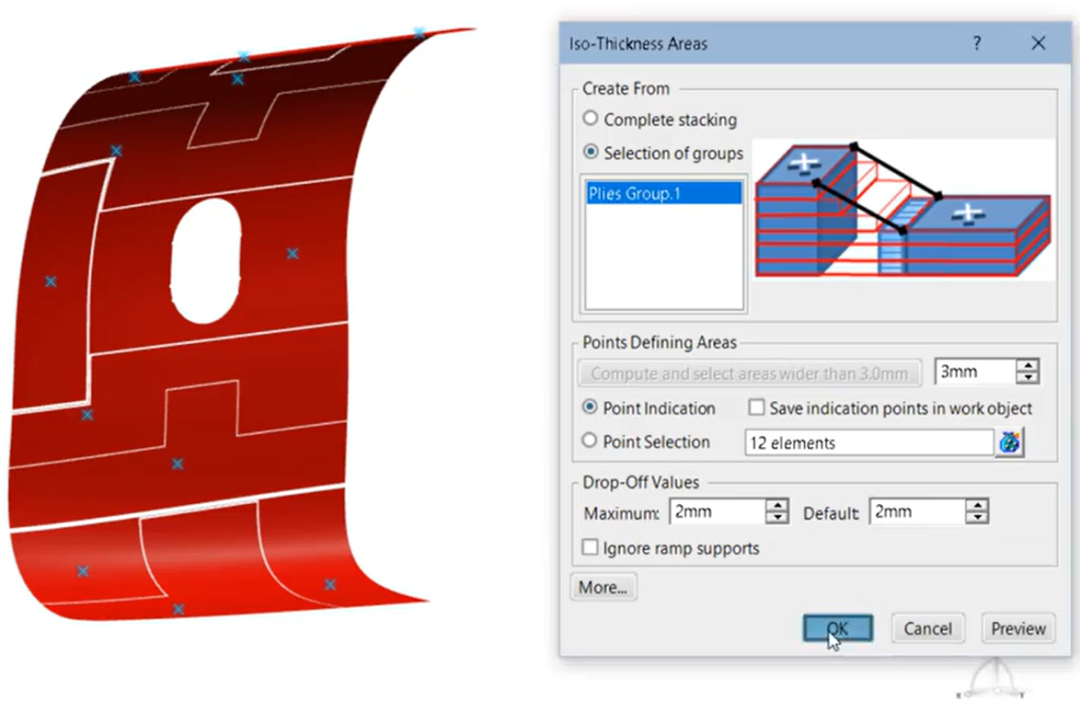Tick the Ignore ramp supports checkbox
1080x711 pixels.
[590, 548]
